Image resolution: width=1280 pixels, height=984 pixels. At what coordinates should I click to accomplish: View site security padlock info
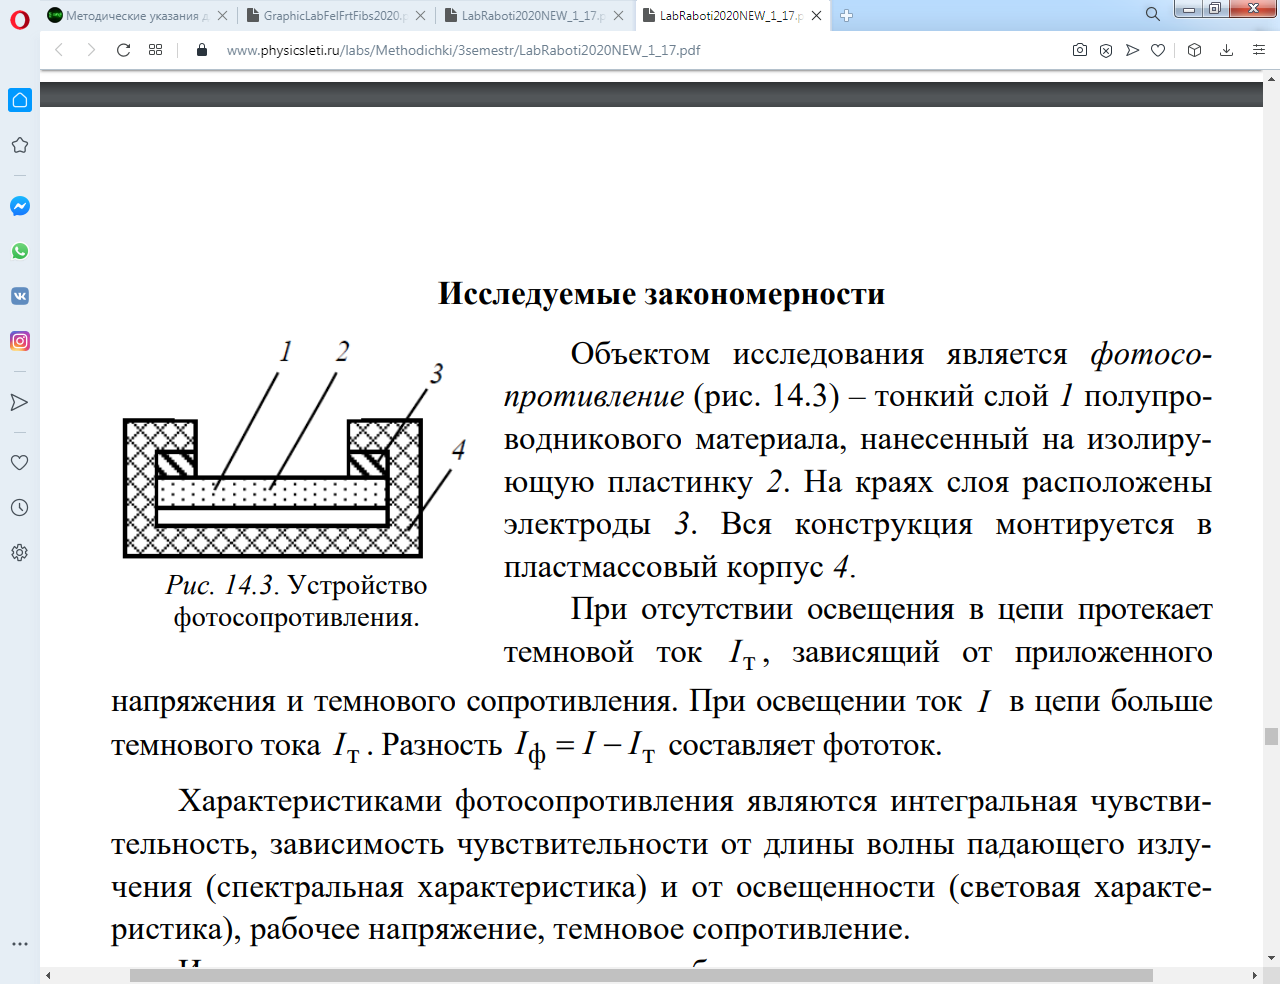click(x=202, y=50)
